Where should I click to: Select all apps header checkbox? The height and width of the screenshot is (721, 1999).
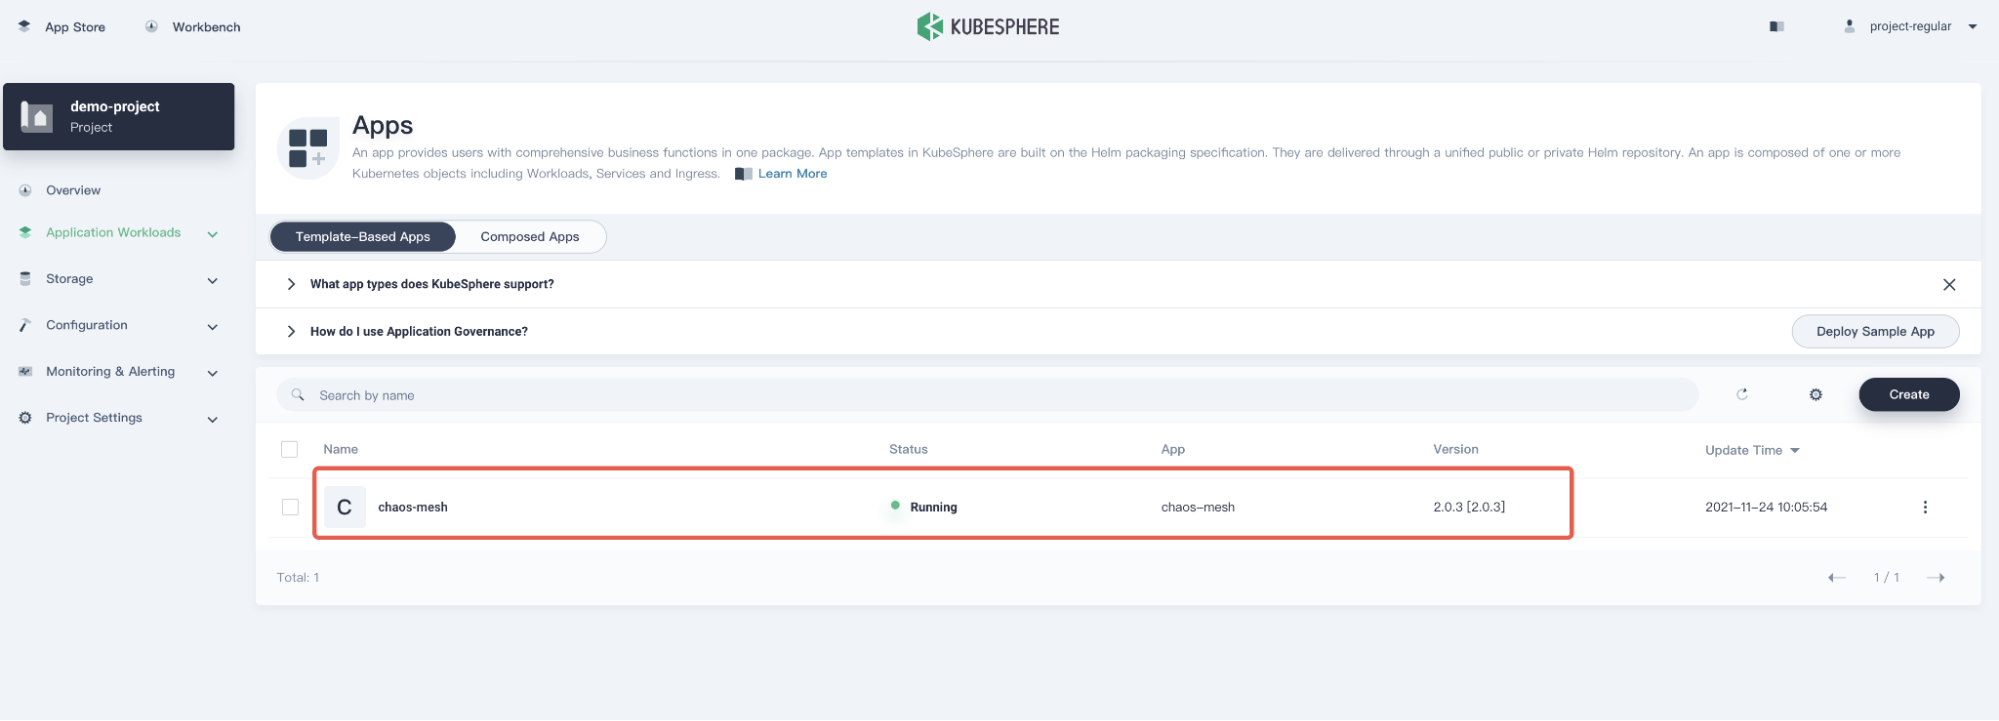pos(290,450)
